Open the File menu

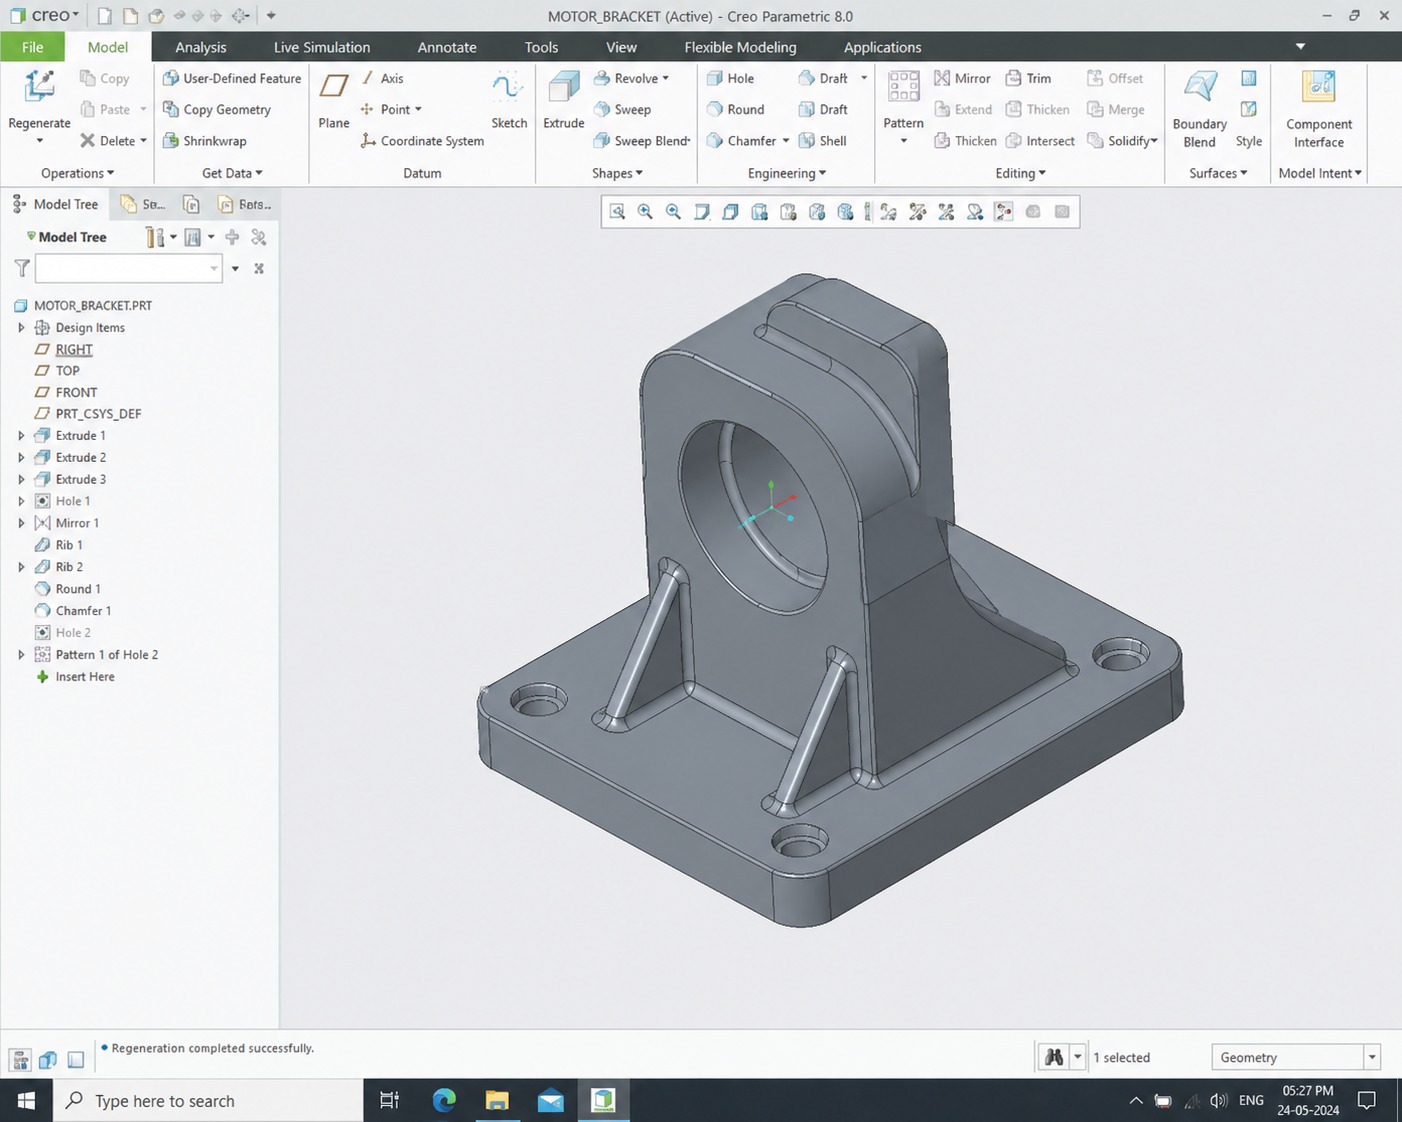(x=32, y=47)
